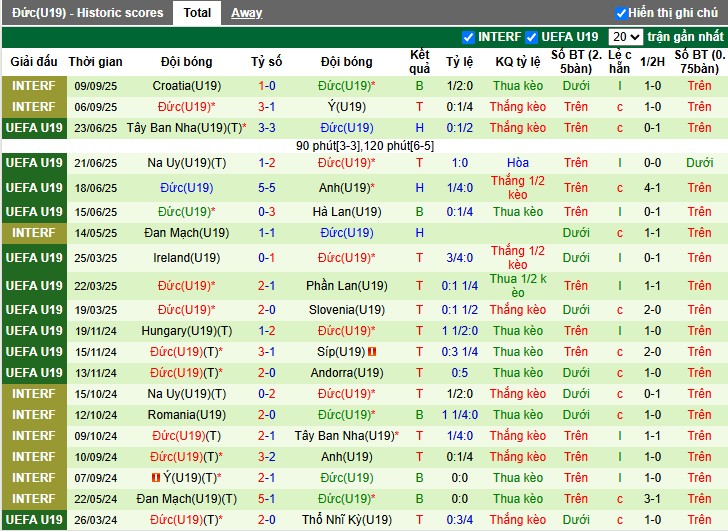
Task: Click the KQ tỷ lệ column header
Action: pyautogui.click(x=518, y=62)
